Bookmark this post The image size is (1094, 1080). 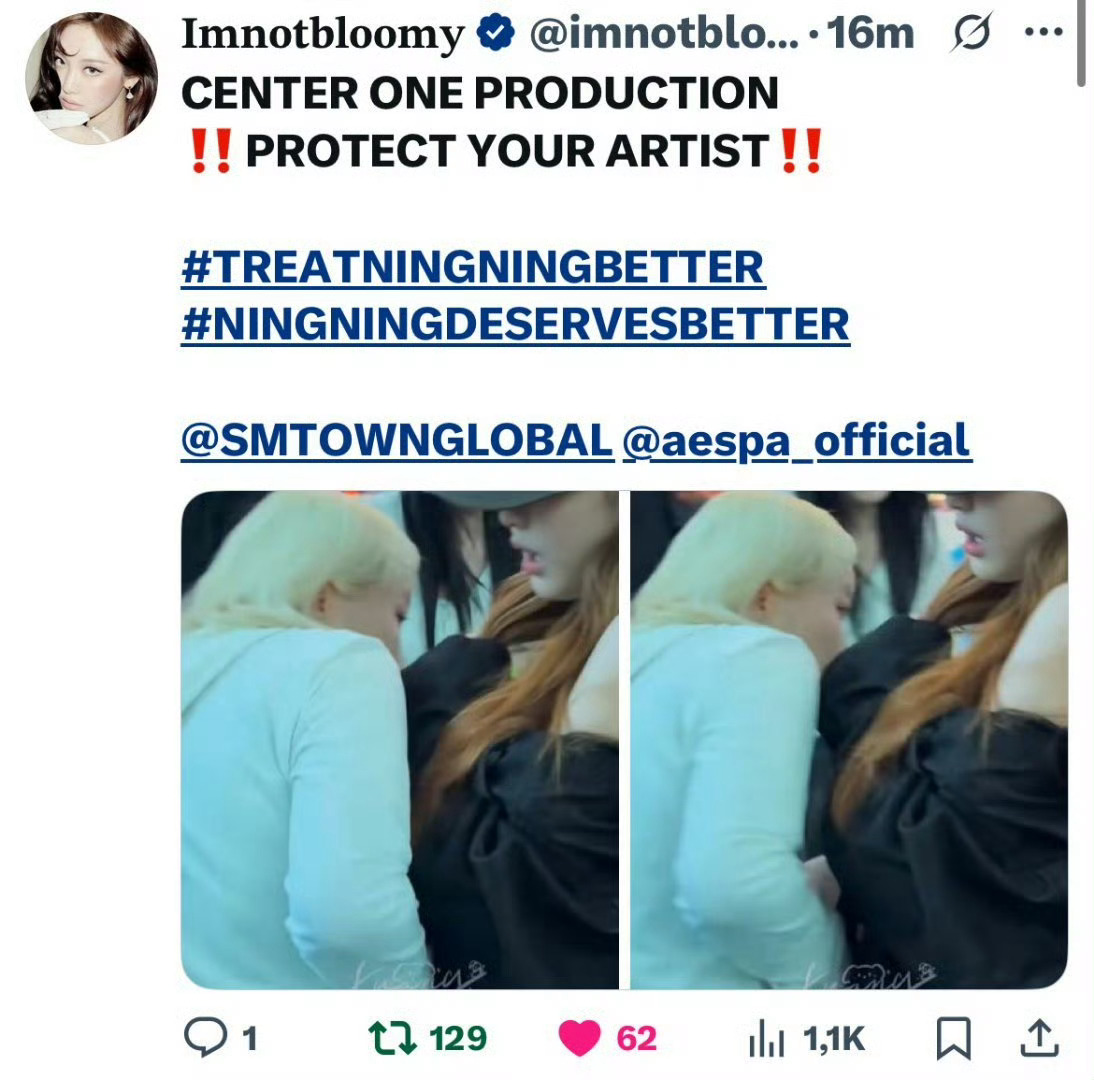point(953,1039)
